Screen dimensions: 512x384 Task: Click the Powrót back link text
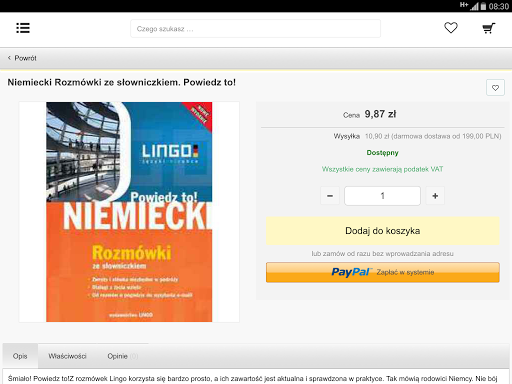[x=25, y=58]
